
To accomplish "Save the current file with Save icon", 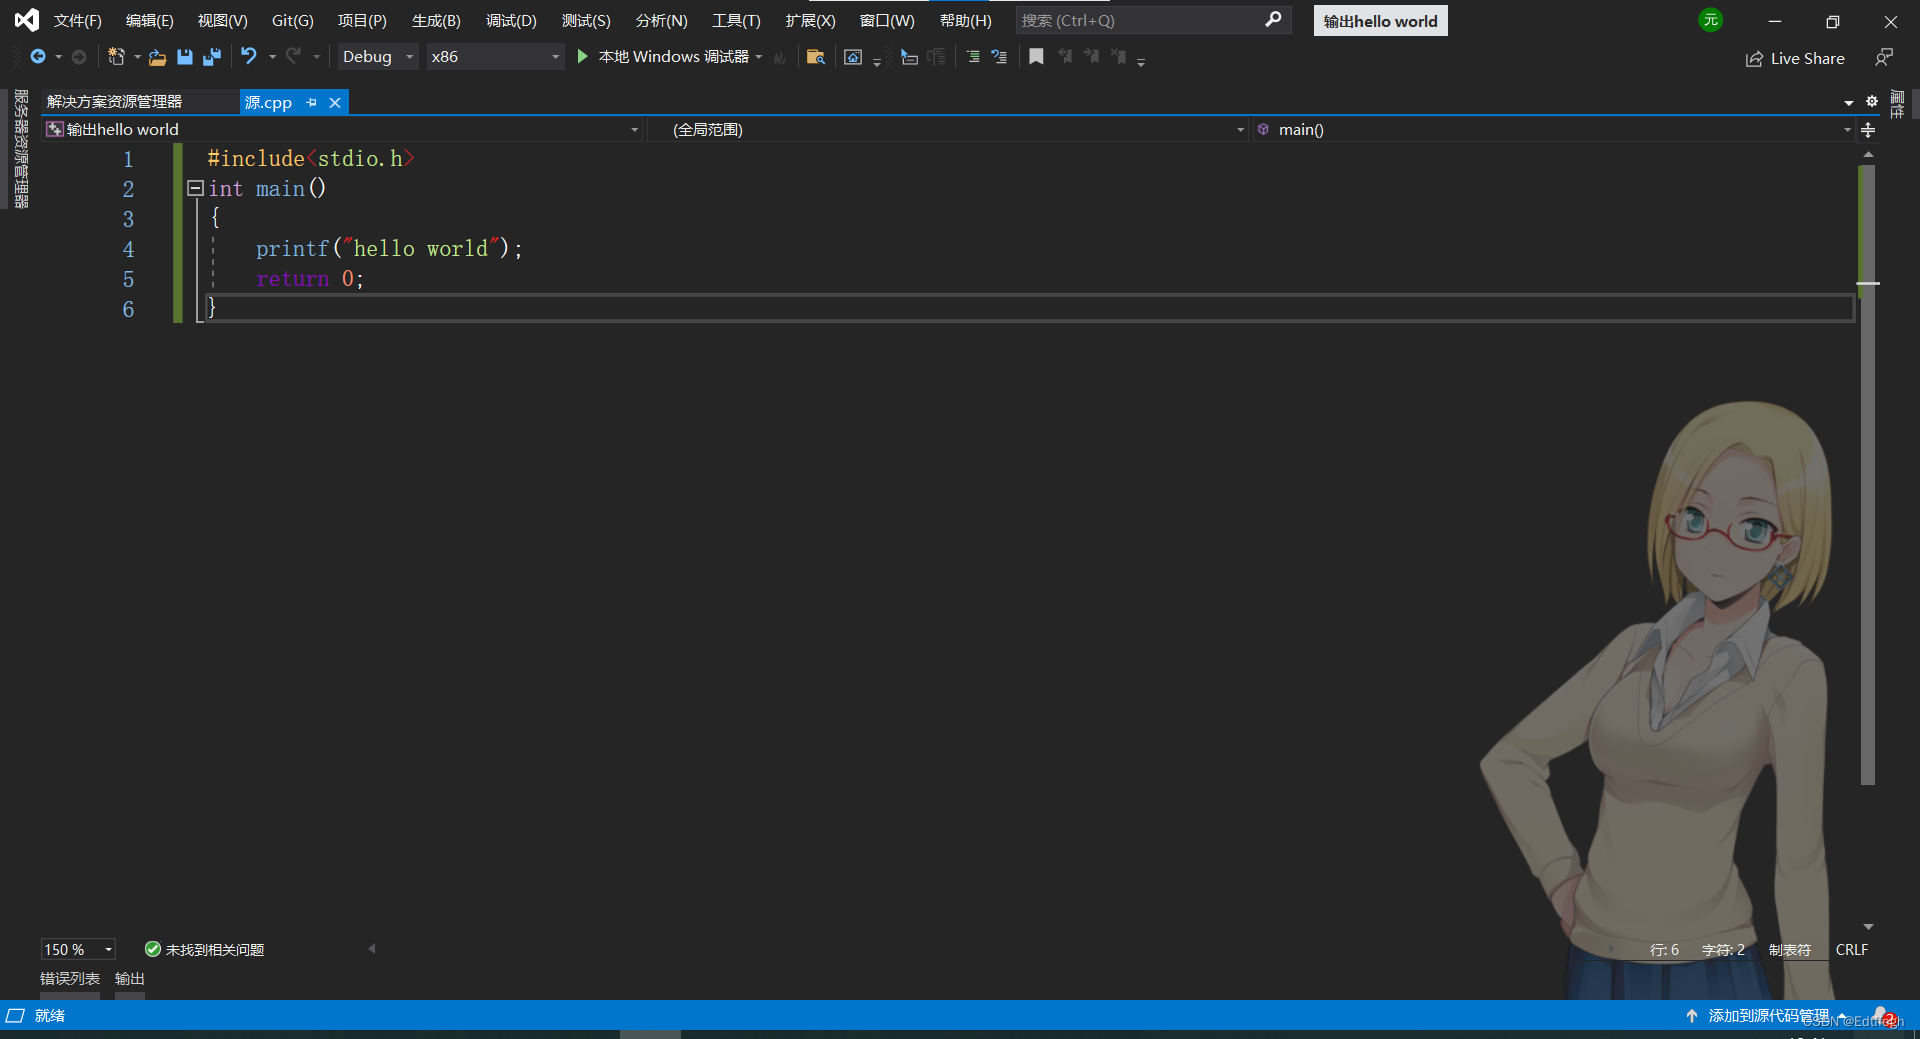I will [185, 57].
